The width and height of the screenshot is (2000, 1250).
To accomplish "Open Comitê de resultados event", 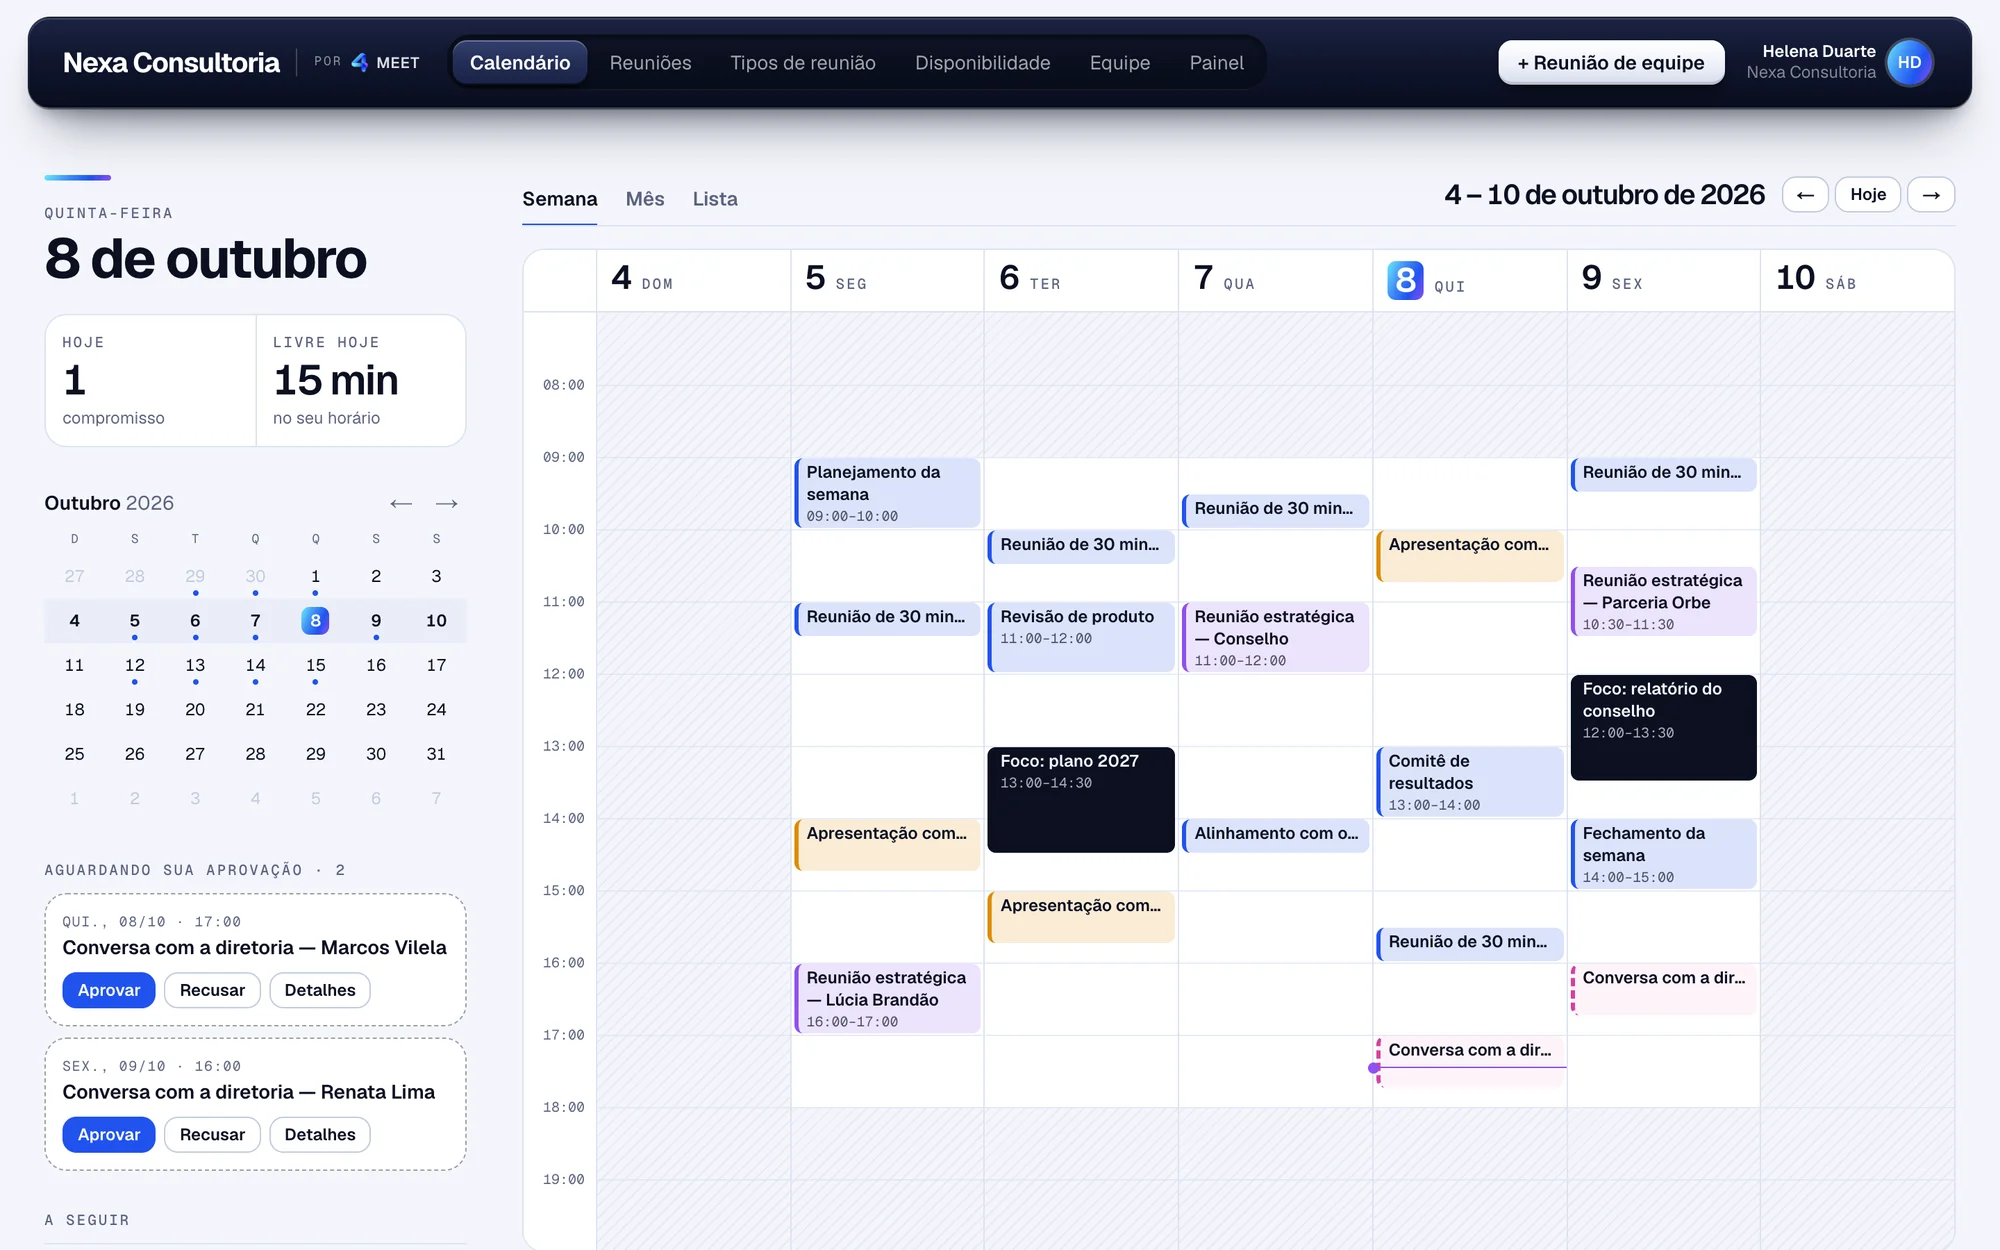I will tap(1469, 782).
